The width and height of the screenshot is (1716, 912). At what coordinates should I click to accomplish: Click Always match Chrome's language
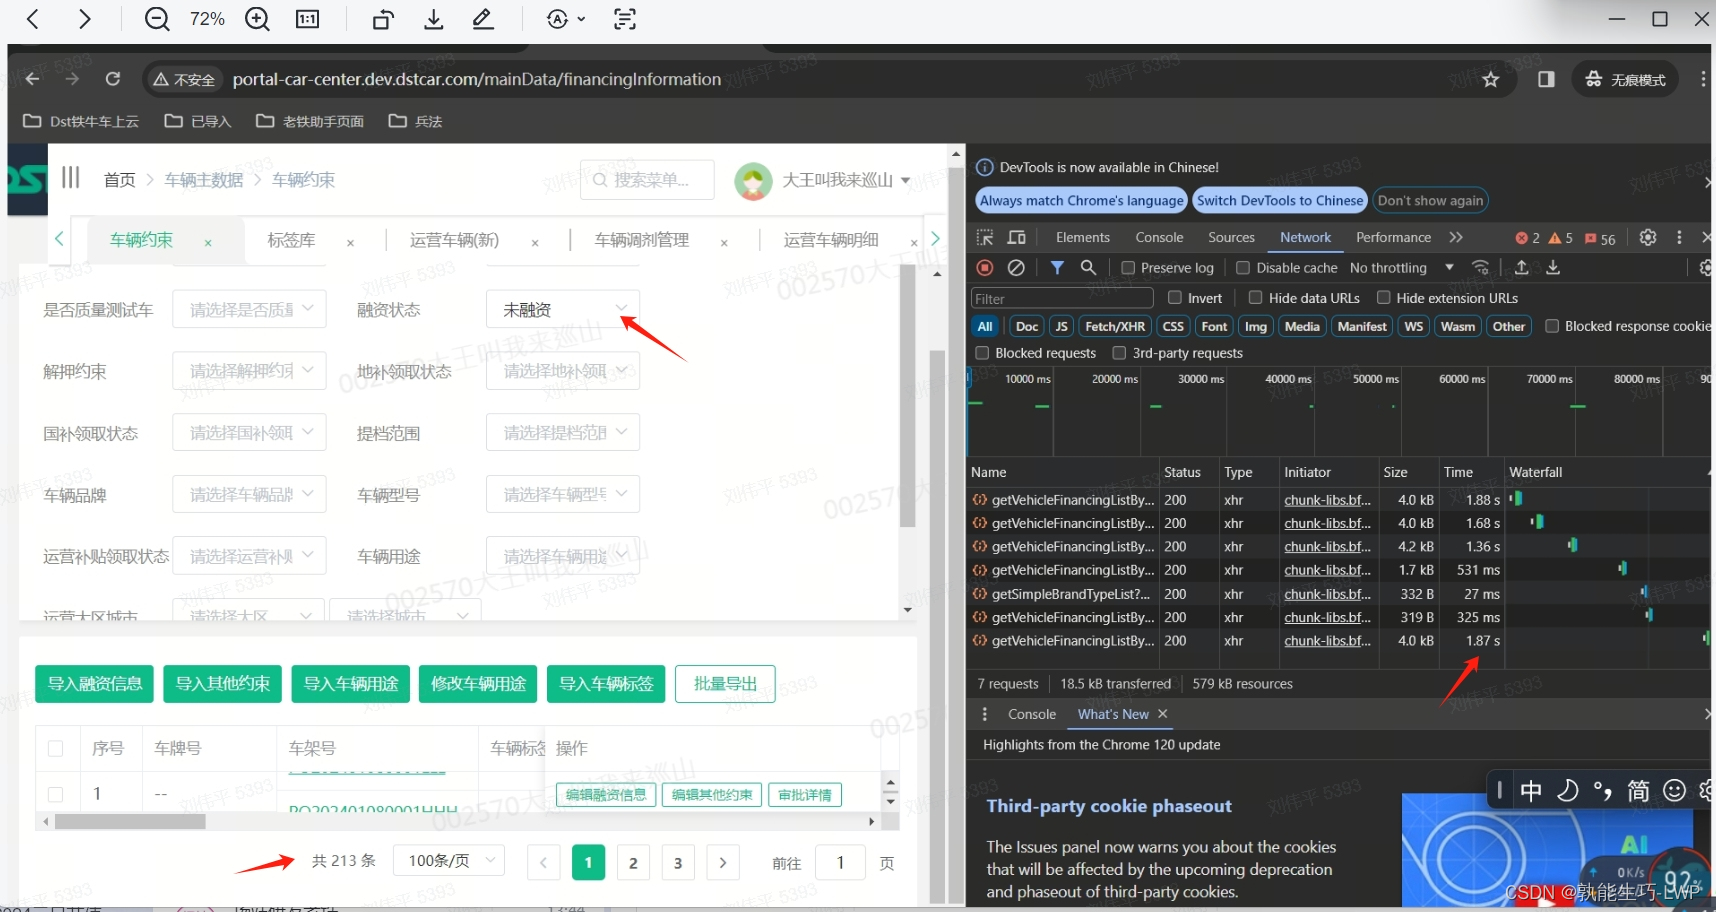(x=1081, y=200)
